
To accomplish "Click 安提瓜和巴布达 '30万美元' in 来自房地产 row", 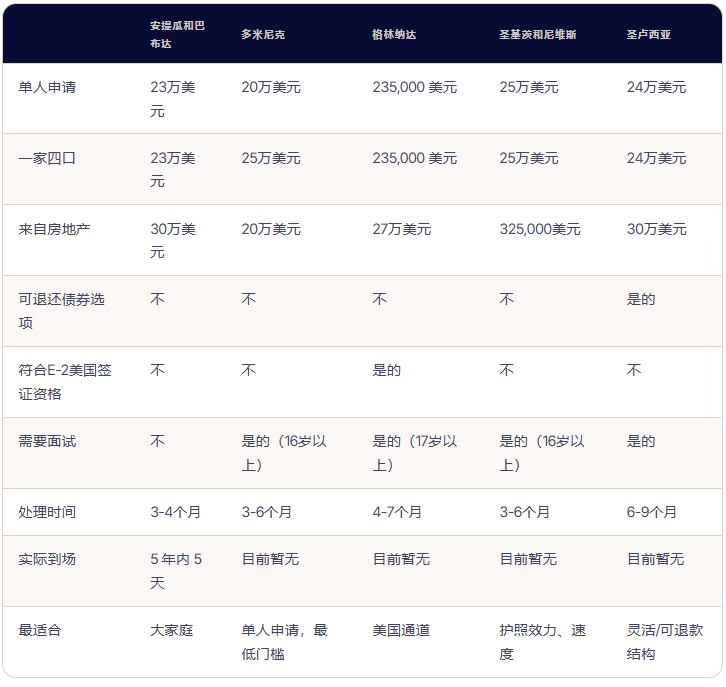I will click(173, 241).
